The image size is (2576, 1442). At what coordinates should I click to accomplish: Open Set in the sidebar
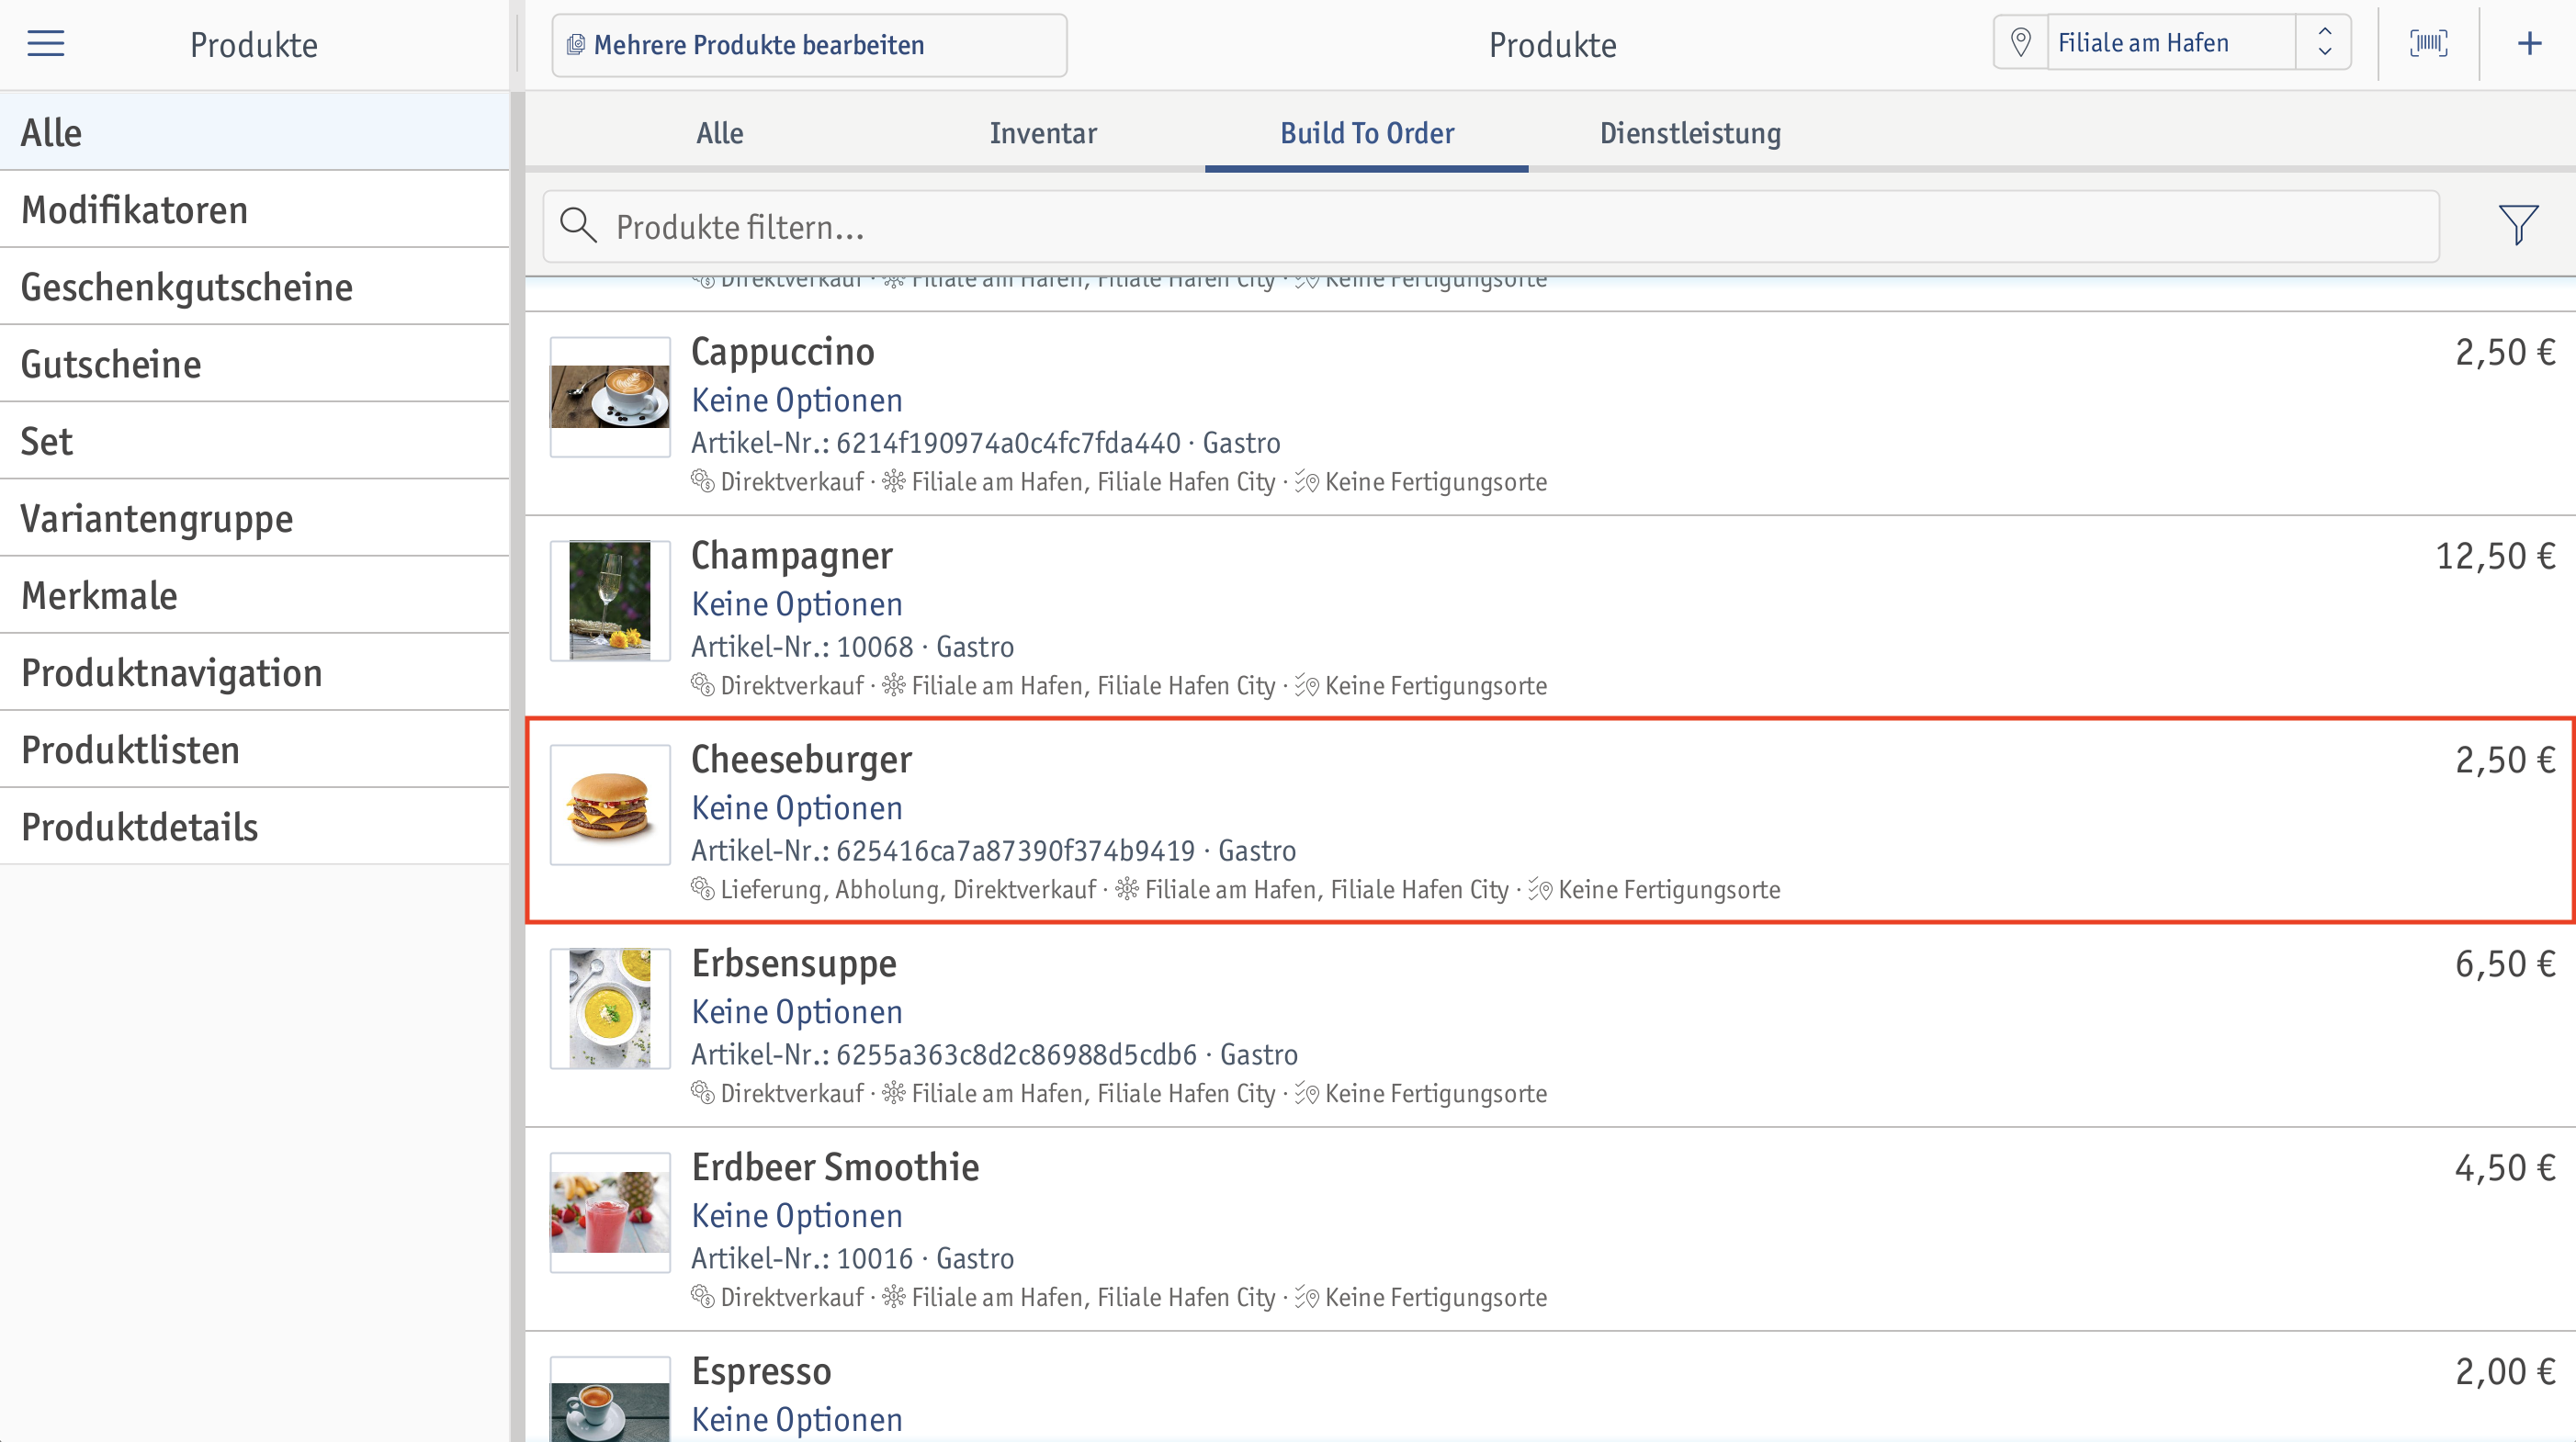click(x=254, y=440)
